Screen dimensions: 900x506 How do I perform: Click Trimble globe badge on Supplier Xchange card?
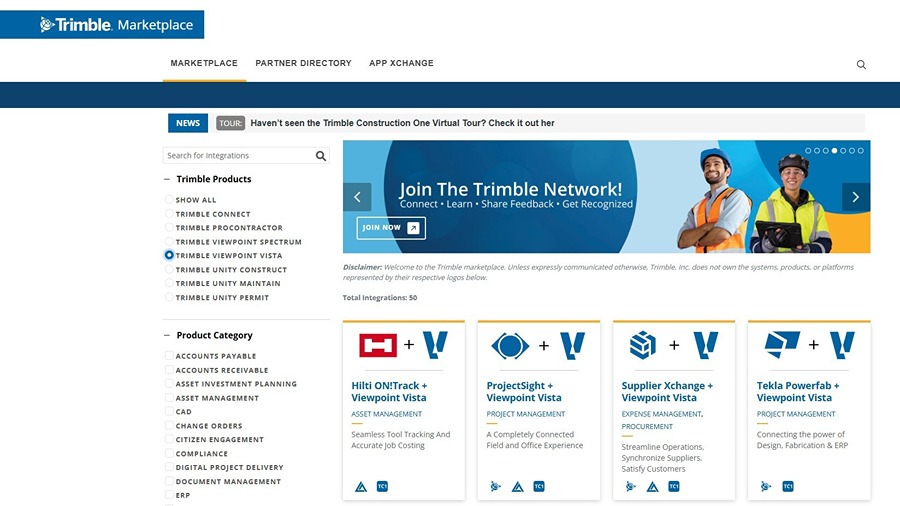(631, 486)
